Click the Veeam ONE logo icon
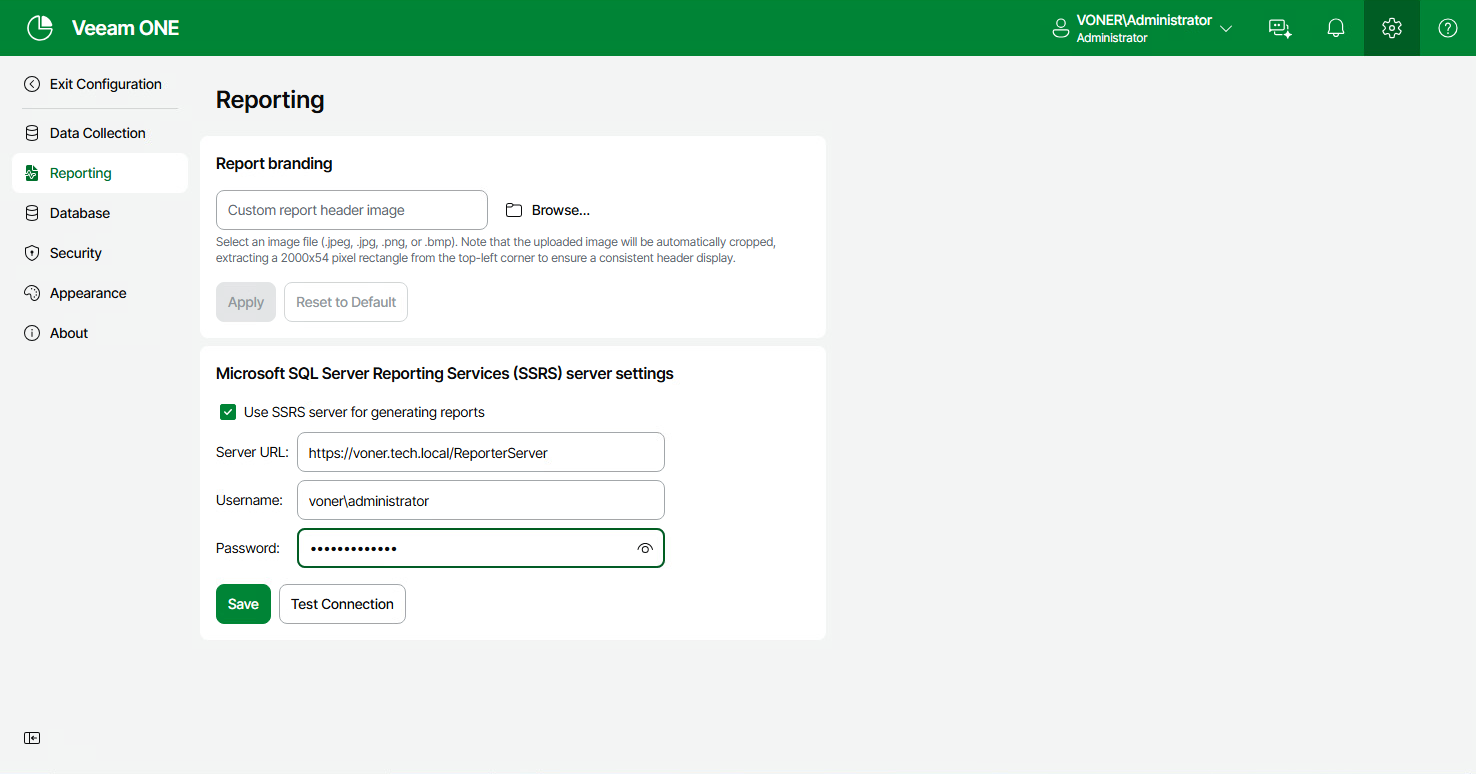1476x774 pixels. pos(40,28)
